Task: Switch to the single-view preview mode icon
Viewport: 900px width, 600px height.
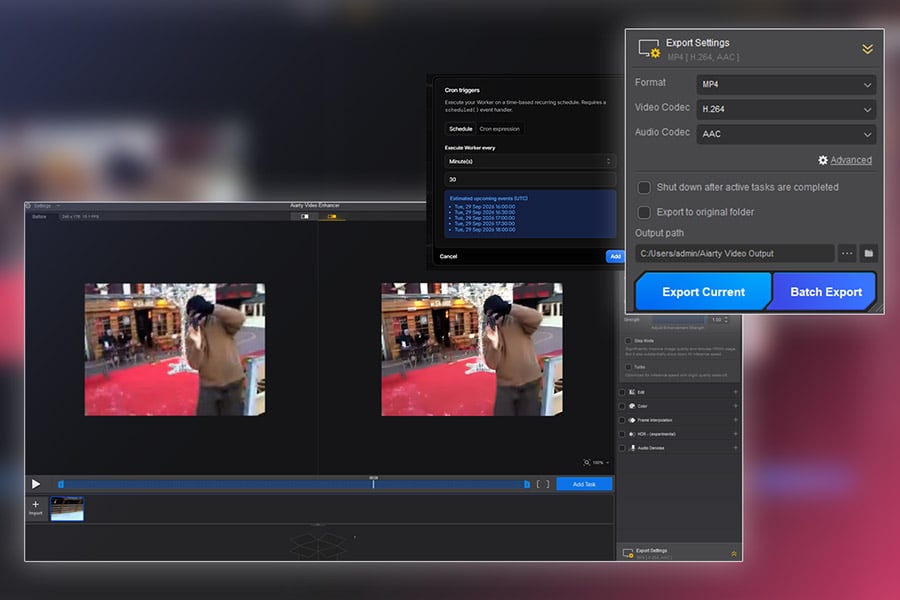Action: tap(305, 216)
